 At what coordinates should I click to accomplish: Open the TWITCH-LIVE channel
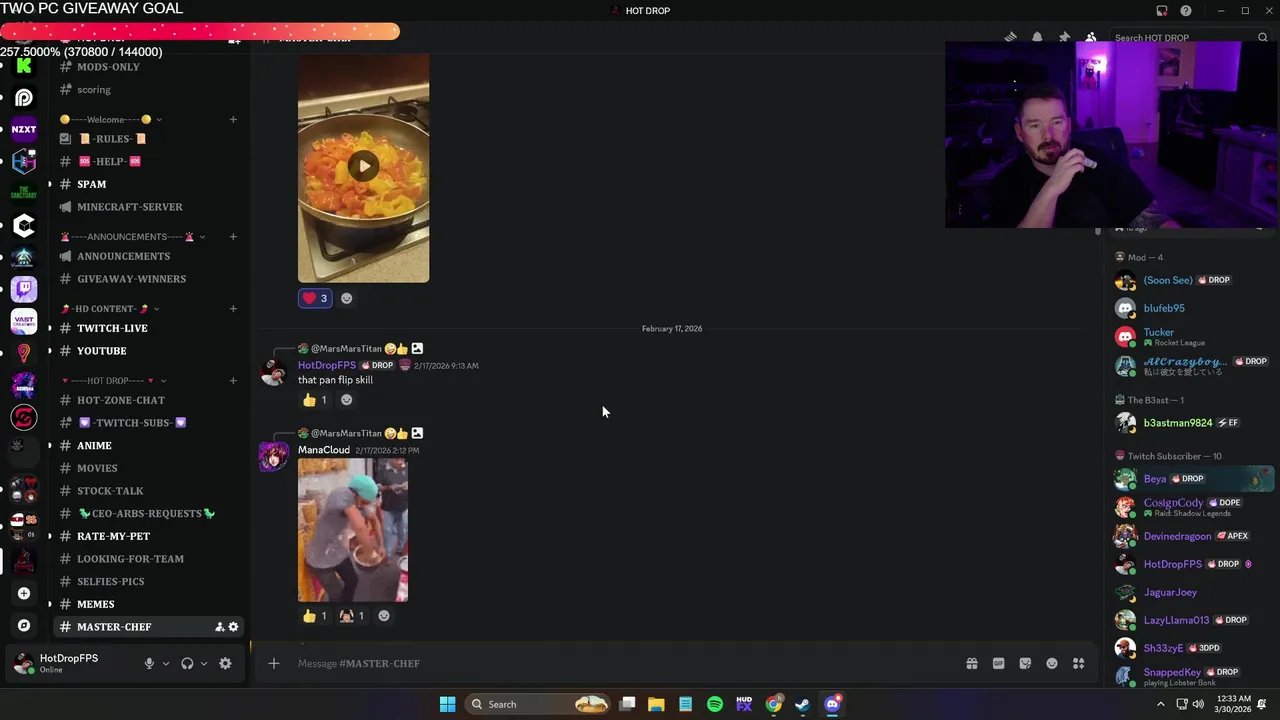pos(148,328)
